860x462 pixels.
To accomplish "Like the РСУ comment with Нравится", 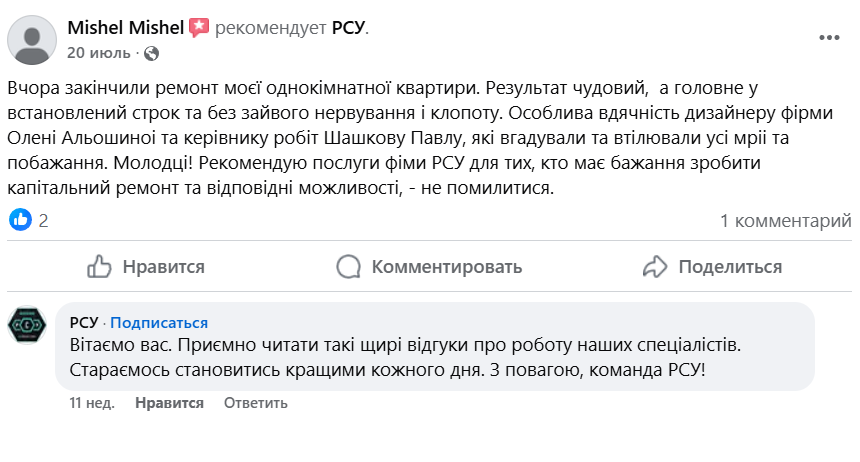I will coord(169,403).
